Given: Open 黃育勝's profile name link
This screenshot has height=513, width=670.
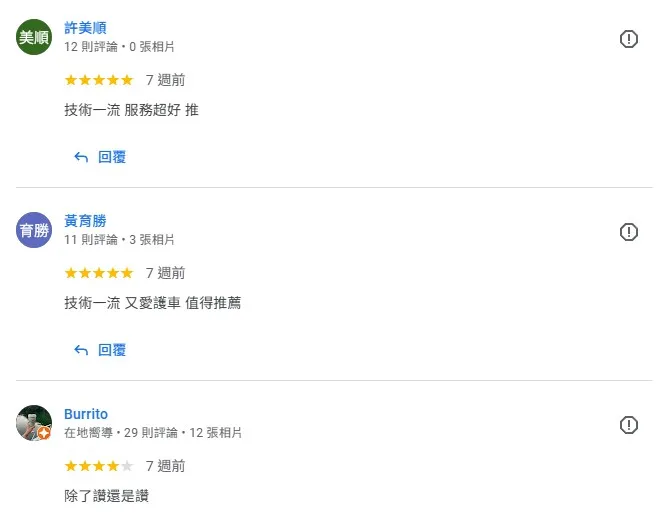Looking at the screenshot, I should click(x=85, y=221).
